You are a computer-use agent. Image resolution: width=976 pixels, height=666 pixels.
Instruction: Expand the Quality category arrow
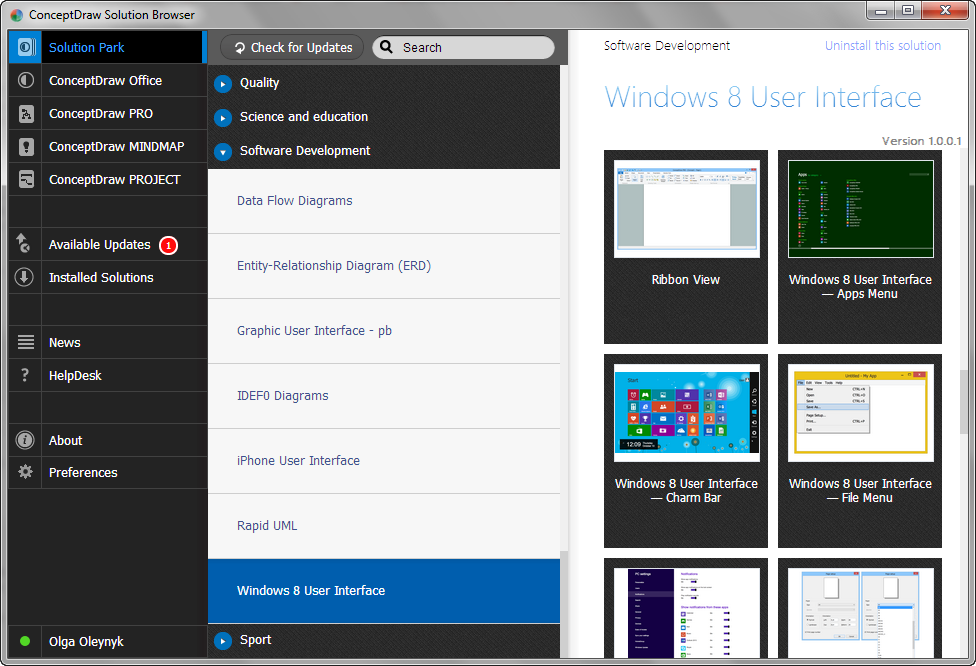click(223, 83)
